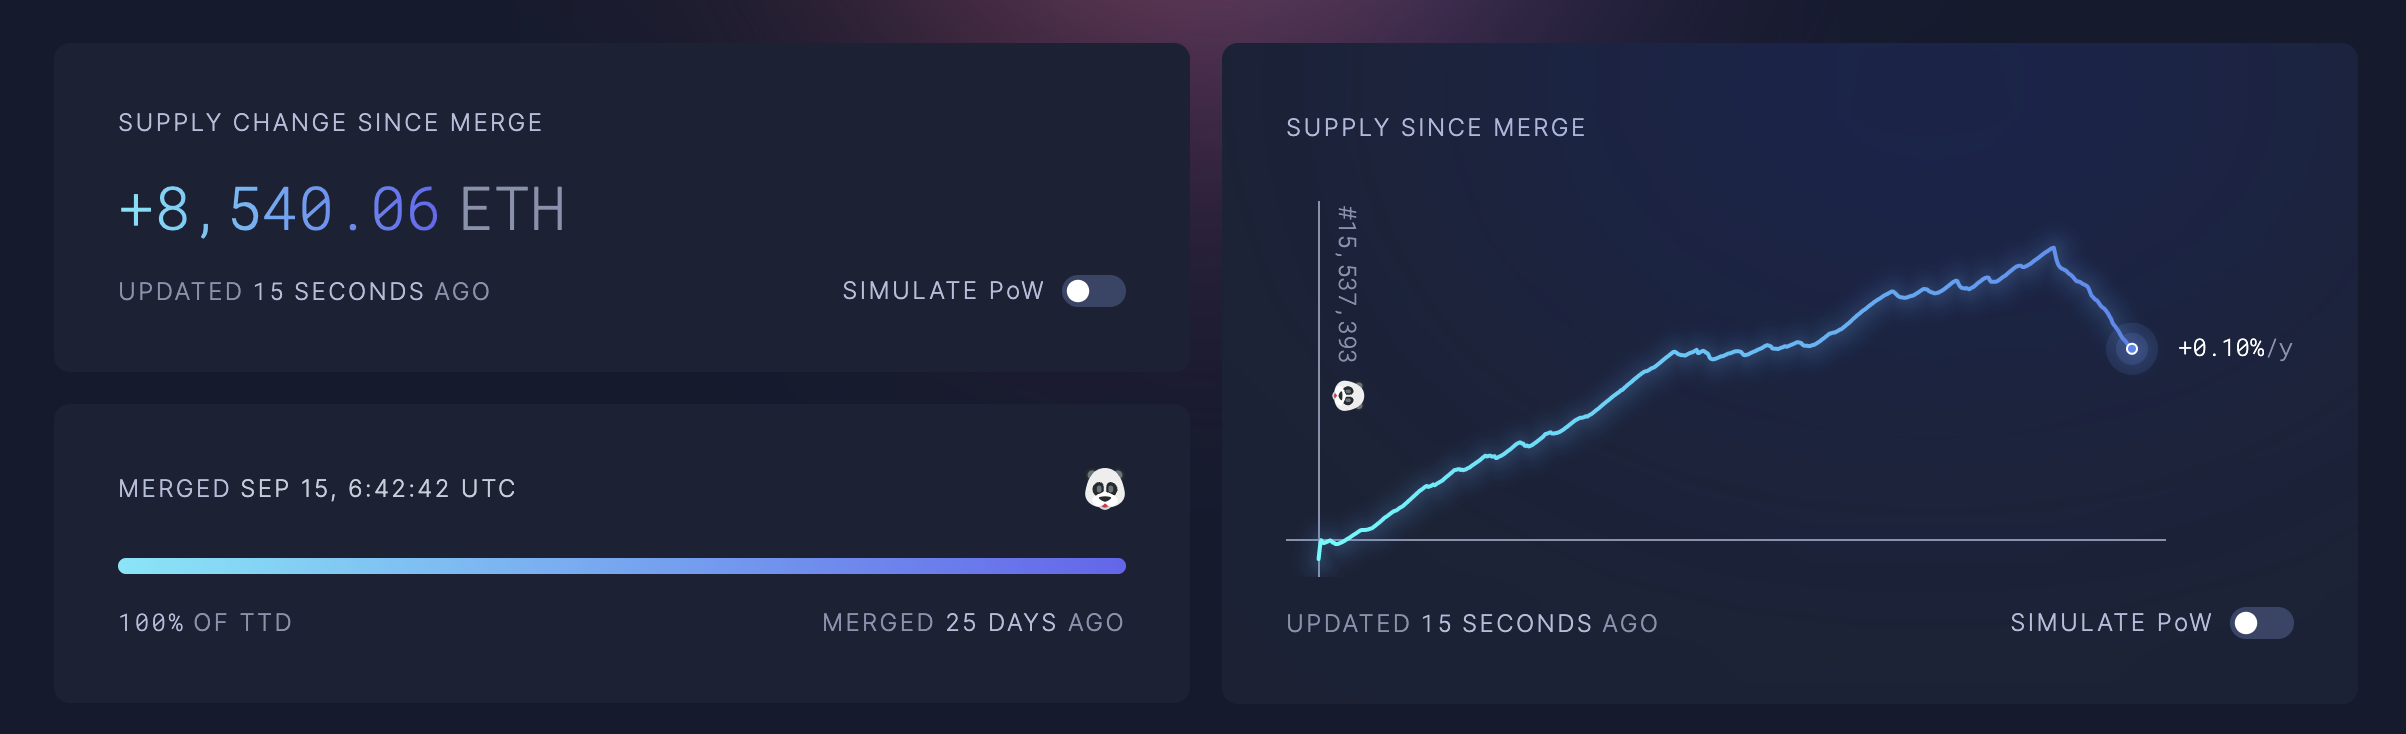Screen dimensions: 2406x734
Task: Click the Merged 25 Days Ago text
Action: coord(973,623)
